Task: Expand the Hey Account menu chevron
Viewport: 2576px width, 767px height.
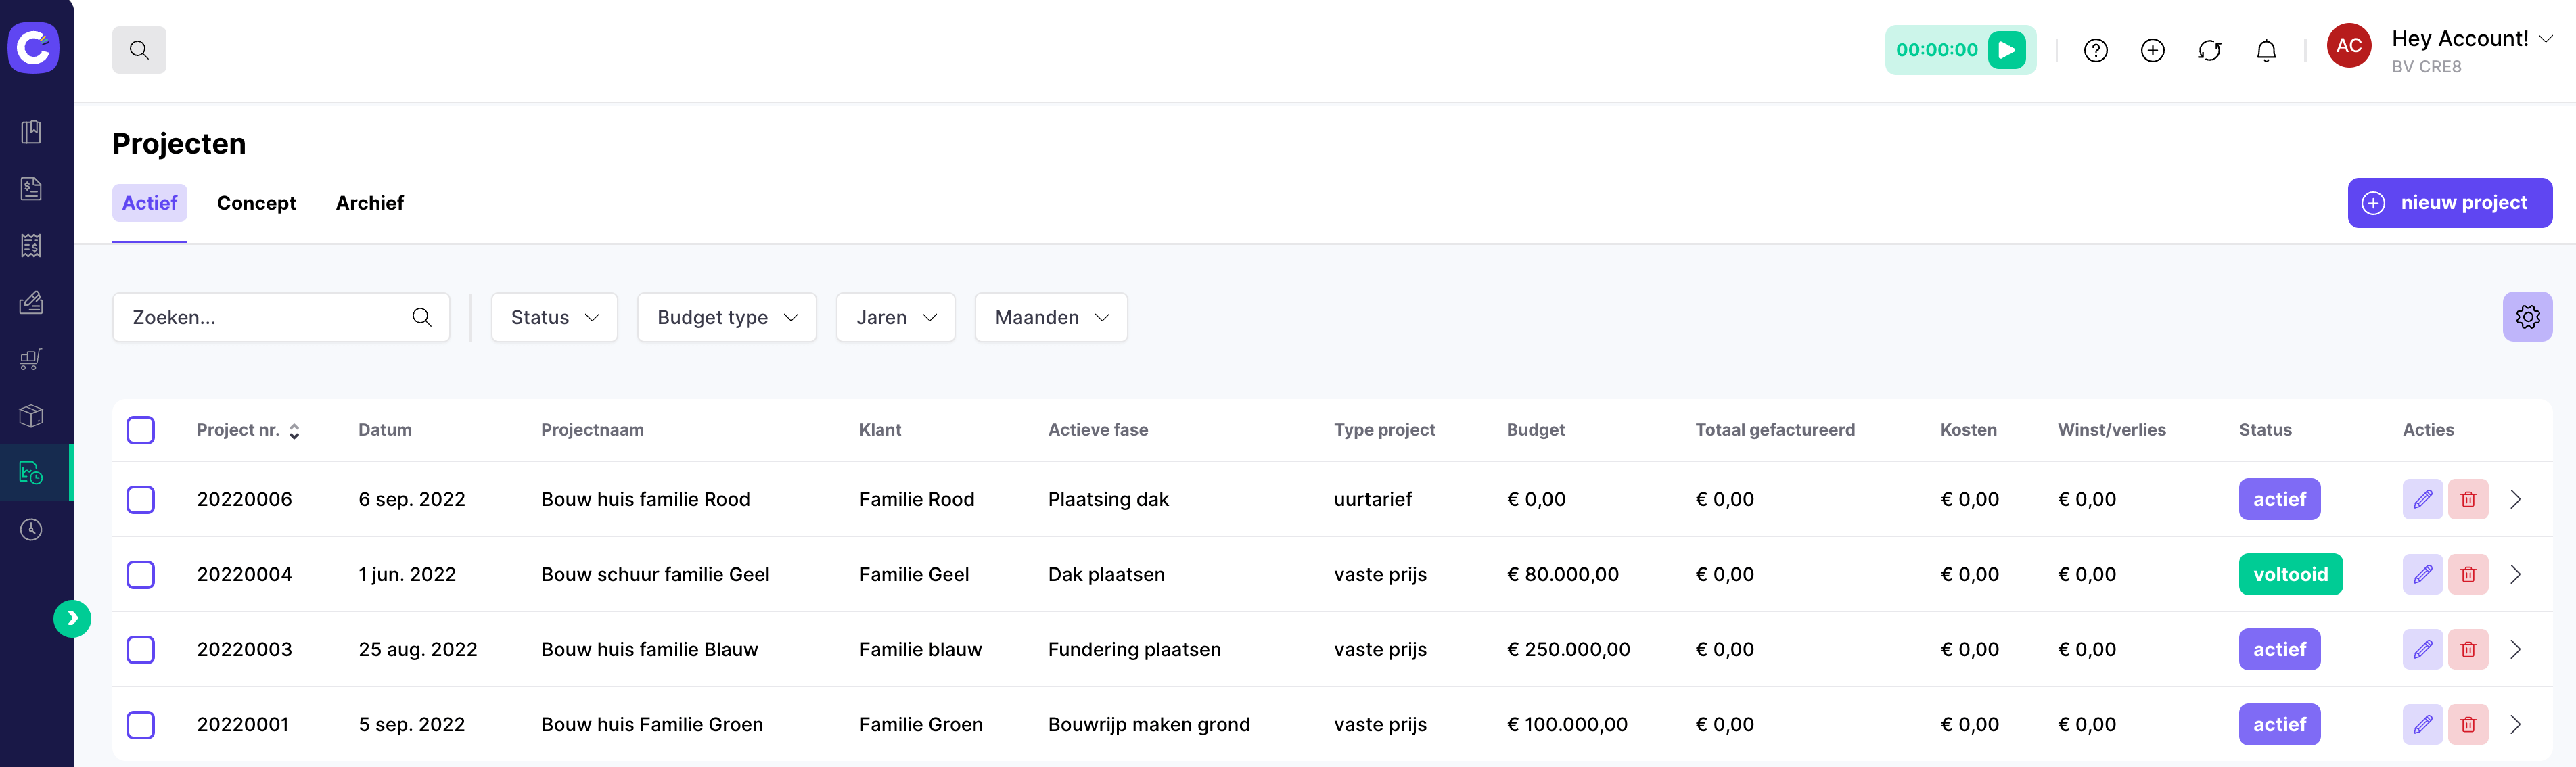Action: 2546,39
